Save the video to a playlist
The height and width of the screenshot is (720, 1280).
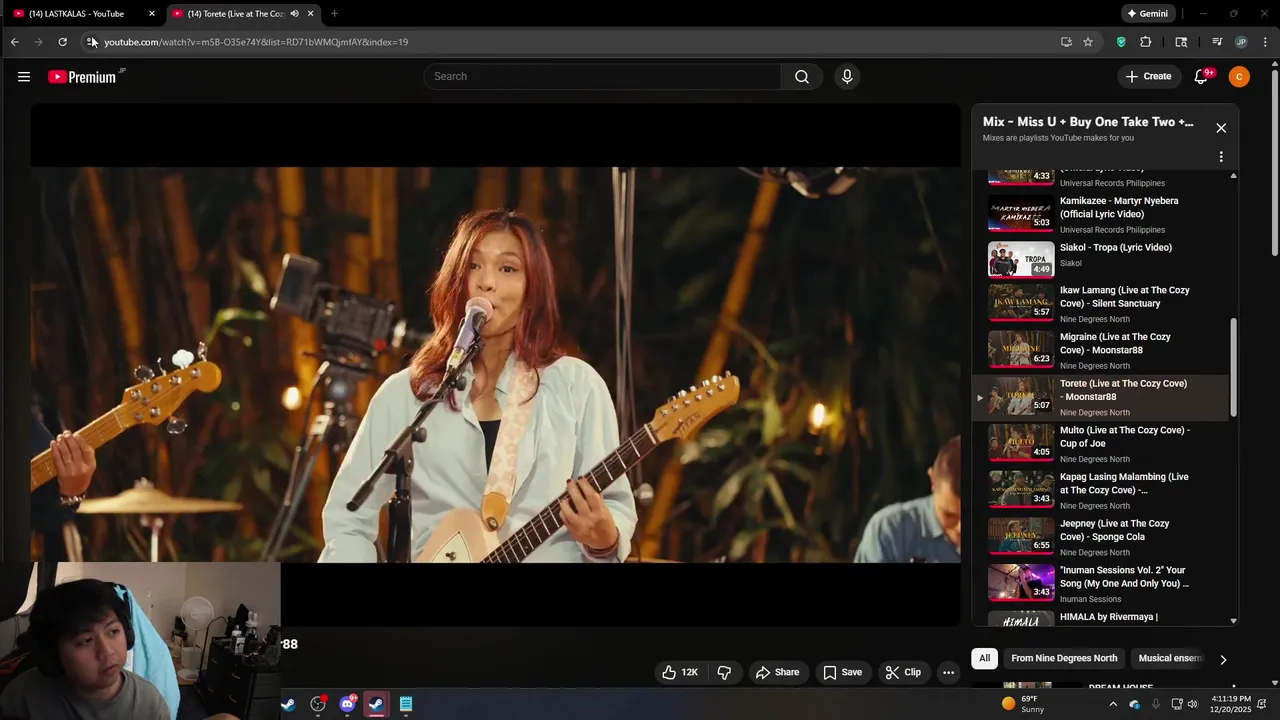[x=842, y=672]
